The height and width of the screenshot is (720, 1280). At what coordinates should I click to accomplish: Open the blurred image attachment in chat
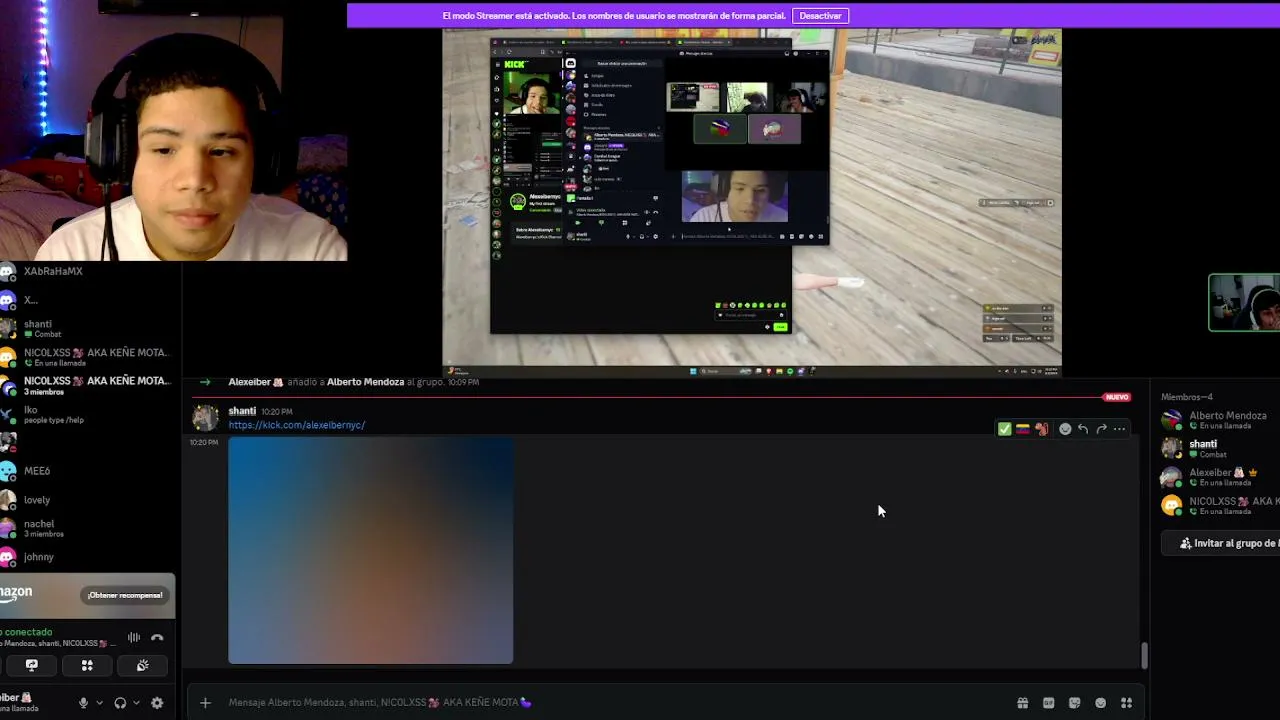click(370, 550)
